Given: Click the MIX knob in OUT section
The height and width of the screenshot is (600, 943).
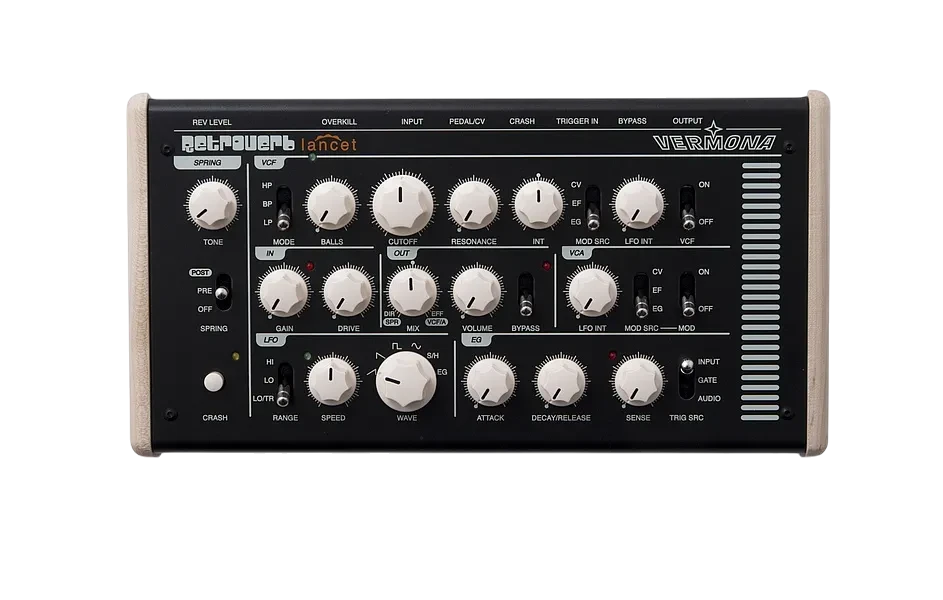Looking at the screenshot, I should (x=412, y=292).
